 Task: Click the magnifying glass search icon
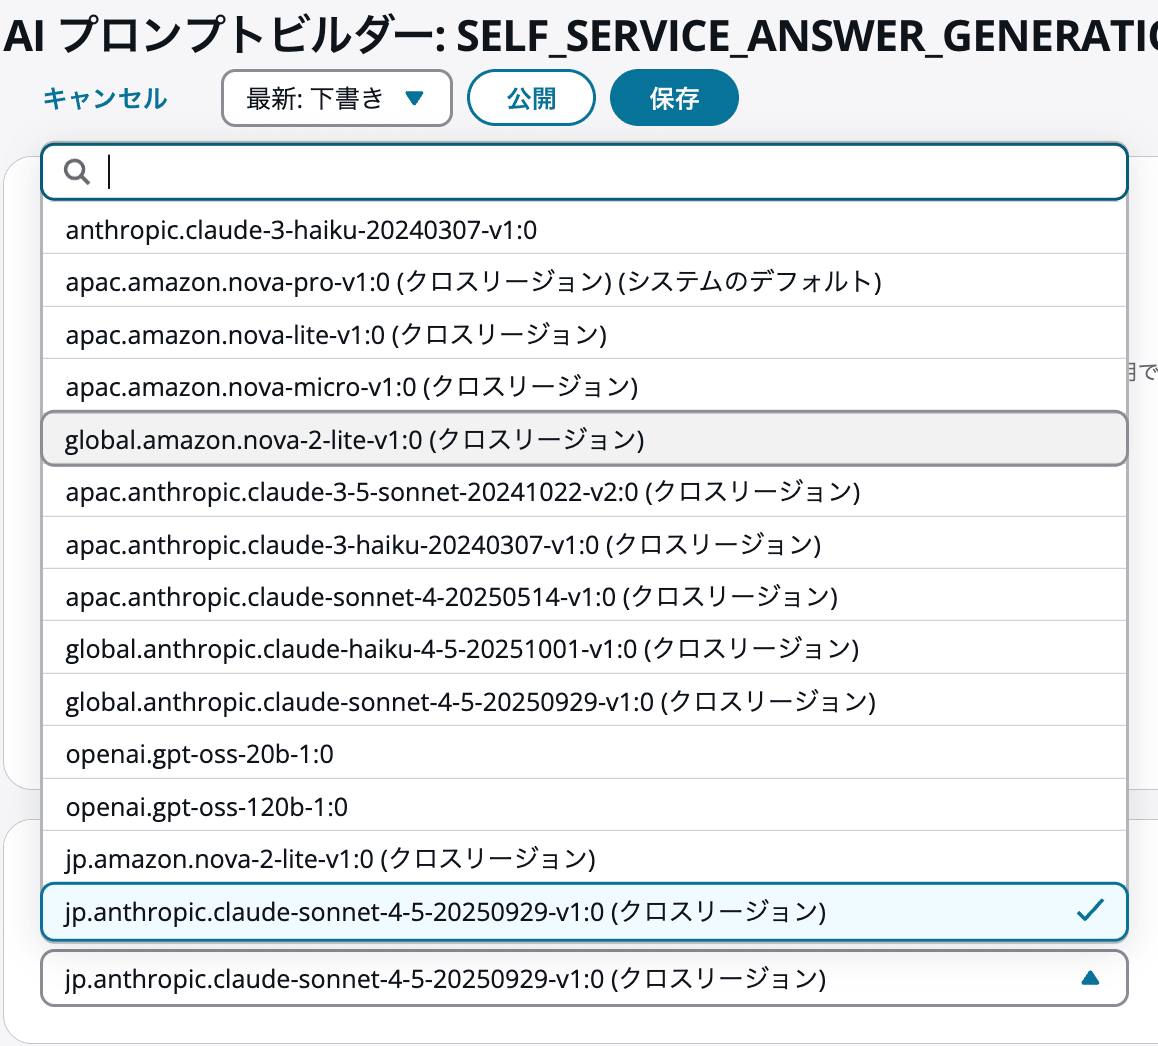coord(75,172)
